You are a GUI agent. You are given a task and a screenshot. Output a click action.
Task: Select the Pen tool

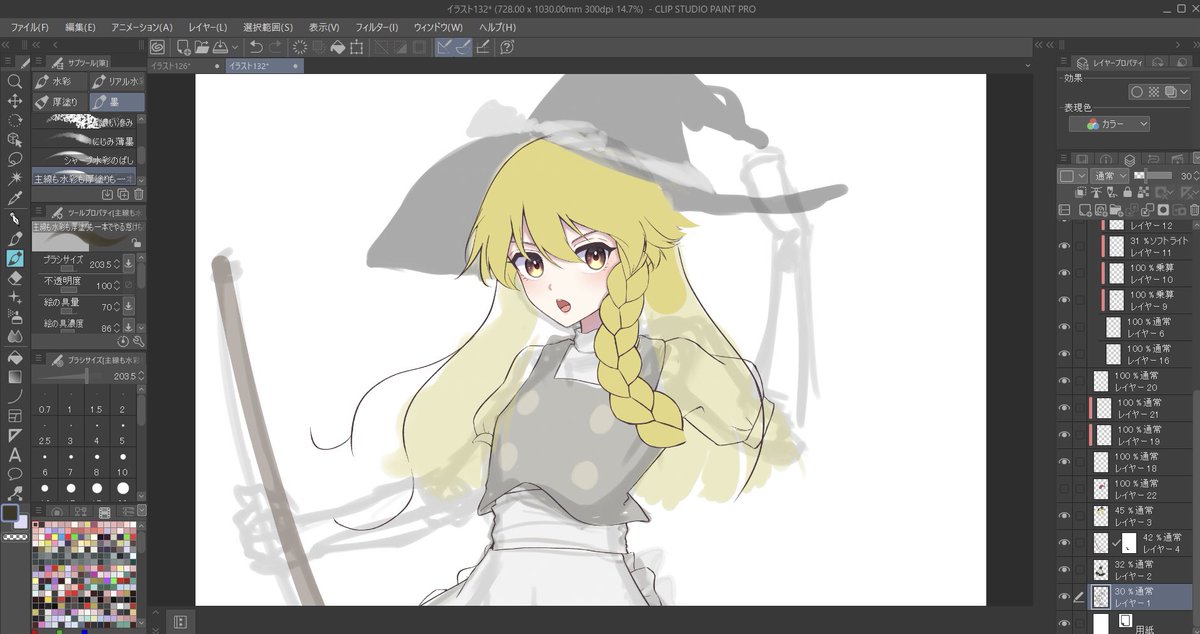[15, 218]
